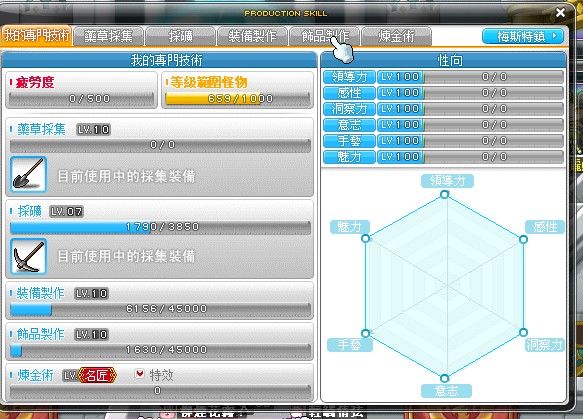Click the pickaxe icon under 採礦

click(x=29, y=257)
